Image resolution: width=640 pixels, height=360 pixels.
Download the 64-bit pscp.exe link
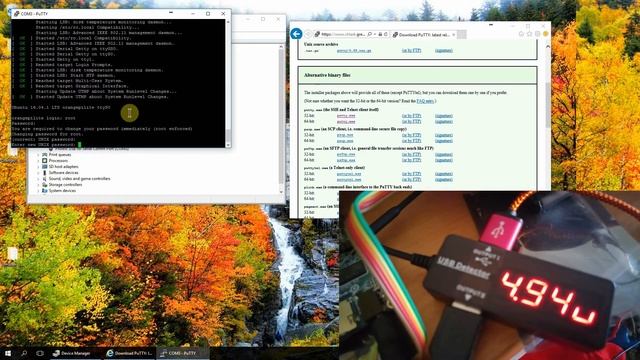[345, 141]
